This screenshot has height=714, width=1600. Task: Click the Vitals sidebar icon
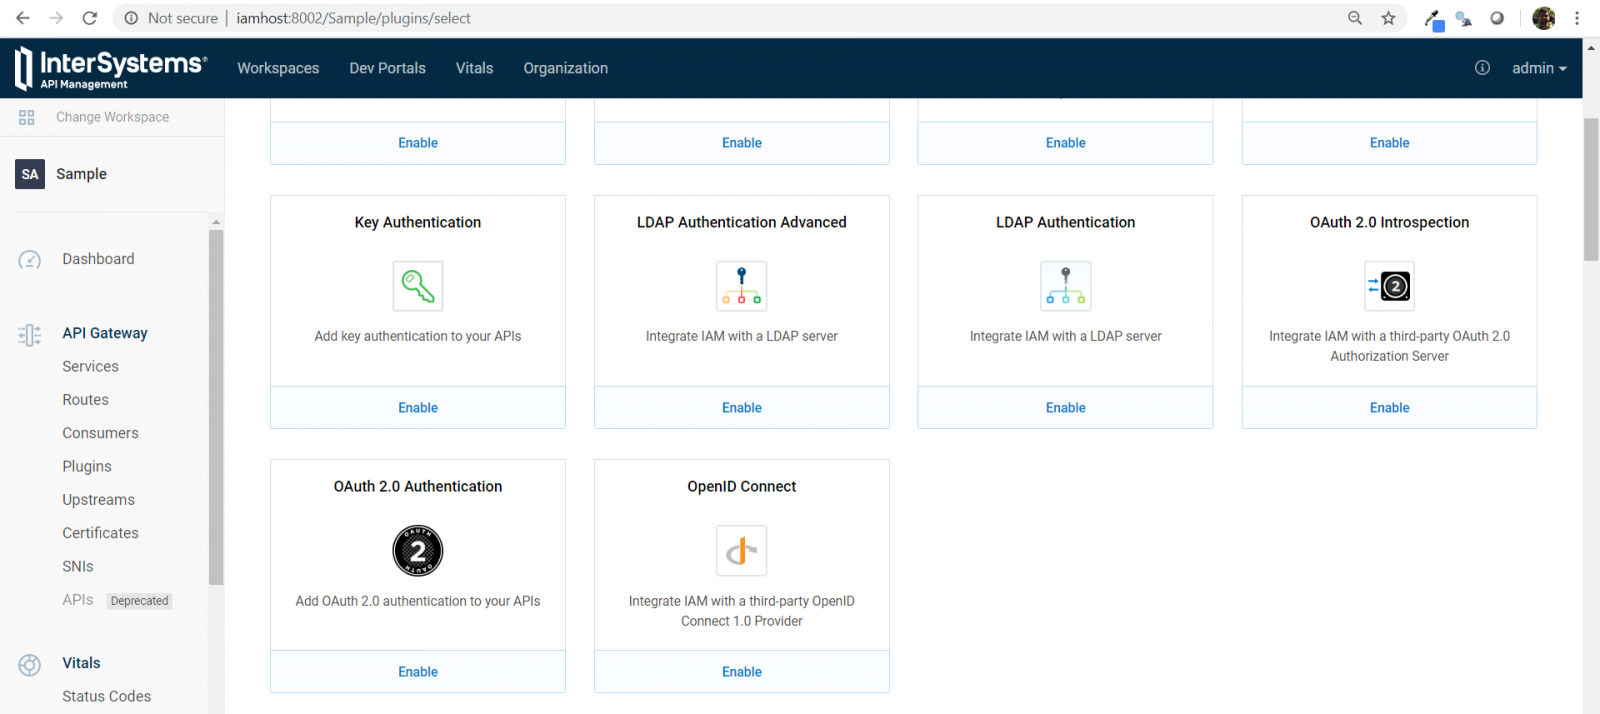click(x=30, y=664)
